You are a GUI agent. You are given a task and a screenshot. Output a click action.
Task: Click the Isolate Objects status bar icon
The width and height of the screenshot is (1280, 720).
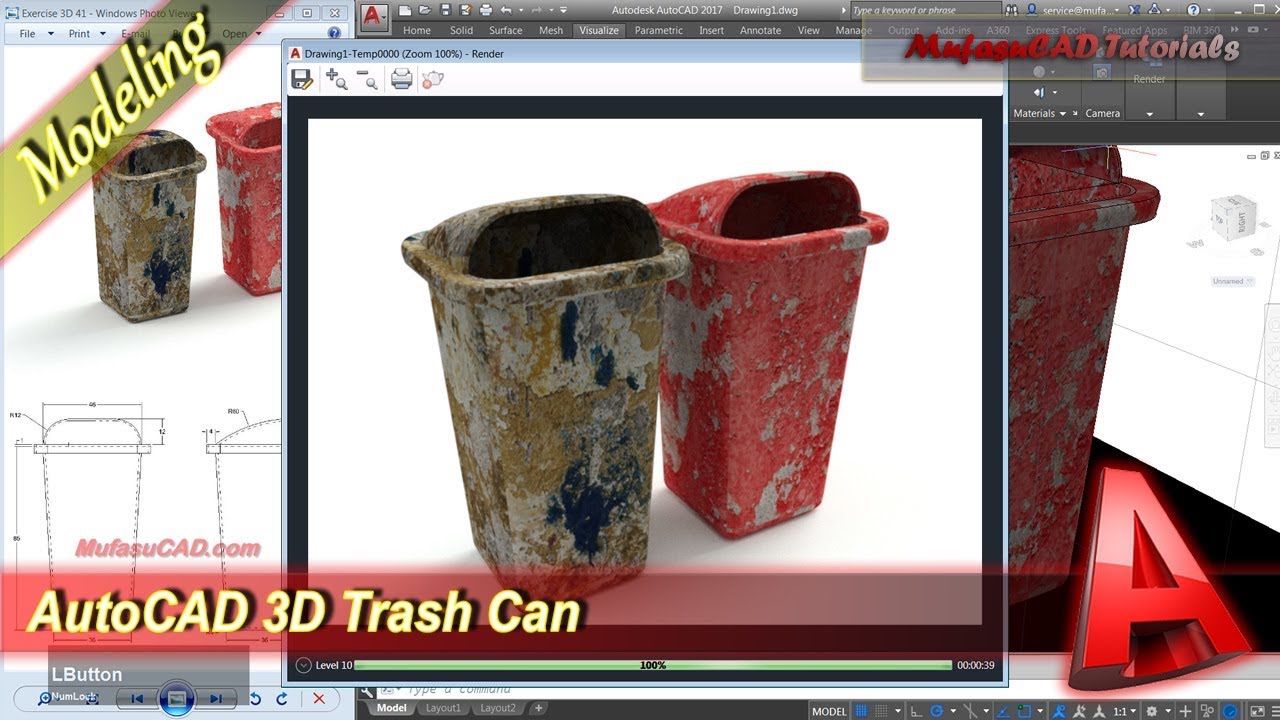tap(1207, 711)
